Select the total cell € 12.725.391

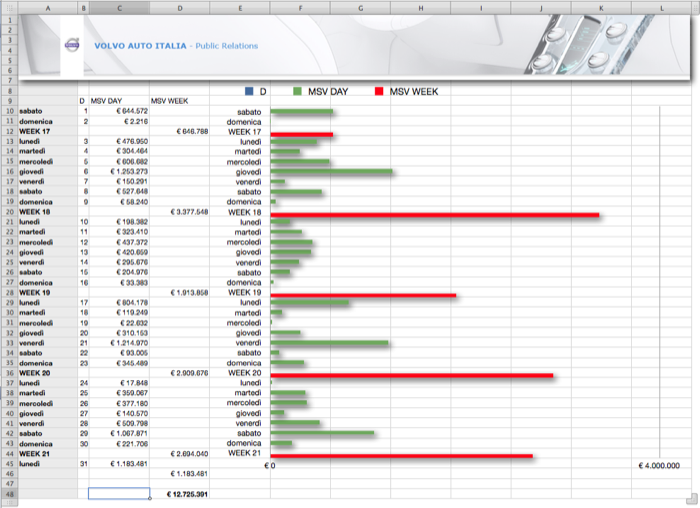[186, 494]
